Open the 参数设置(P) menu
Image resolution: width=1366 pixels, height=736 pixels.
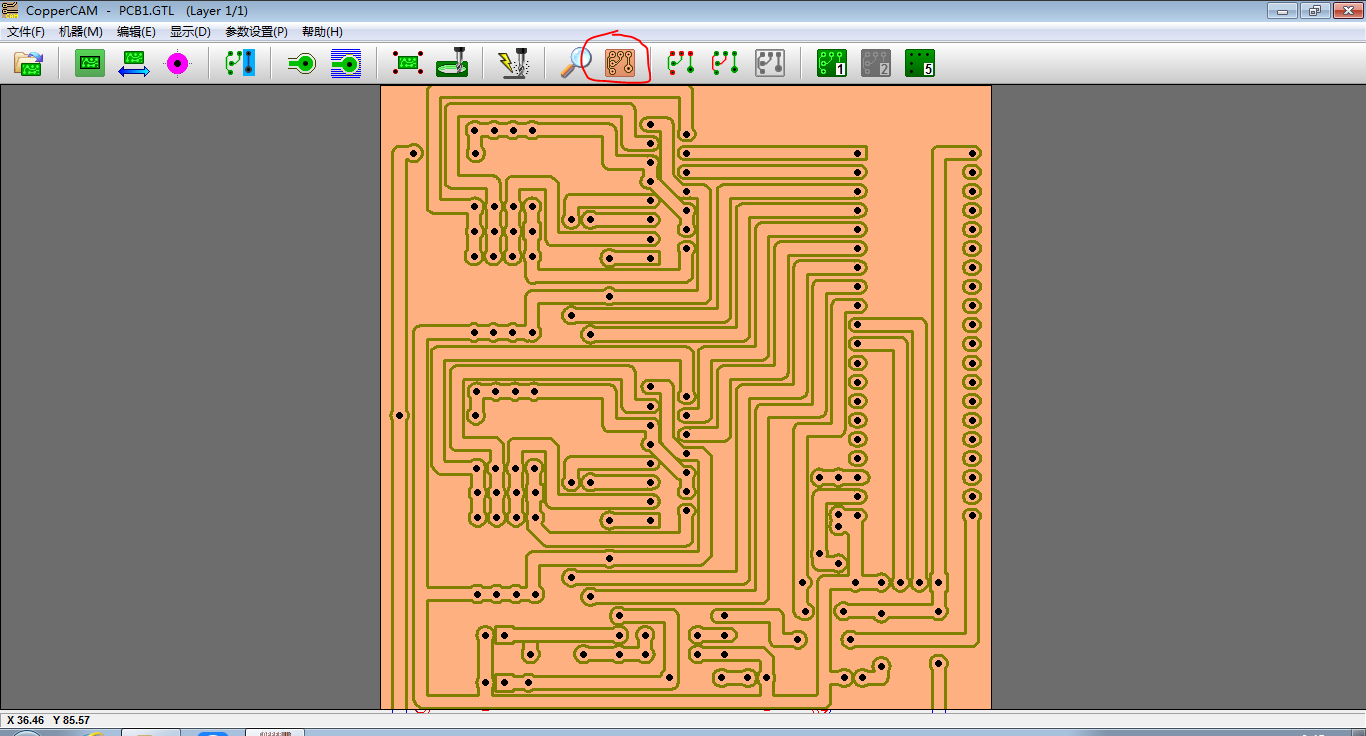coord(256,32)
